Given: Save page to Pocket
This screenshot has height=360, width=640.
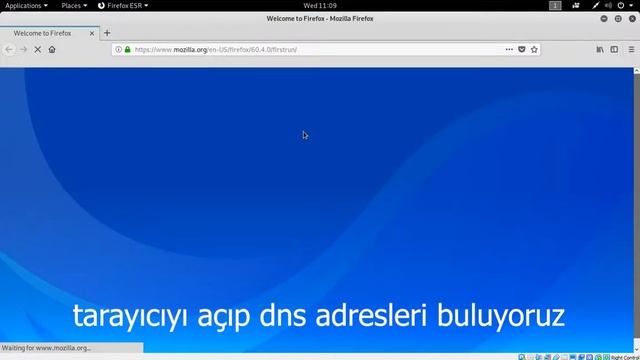Looking at the screenshot, I should tap(522, 49).
